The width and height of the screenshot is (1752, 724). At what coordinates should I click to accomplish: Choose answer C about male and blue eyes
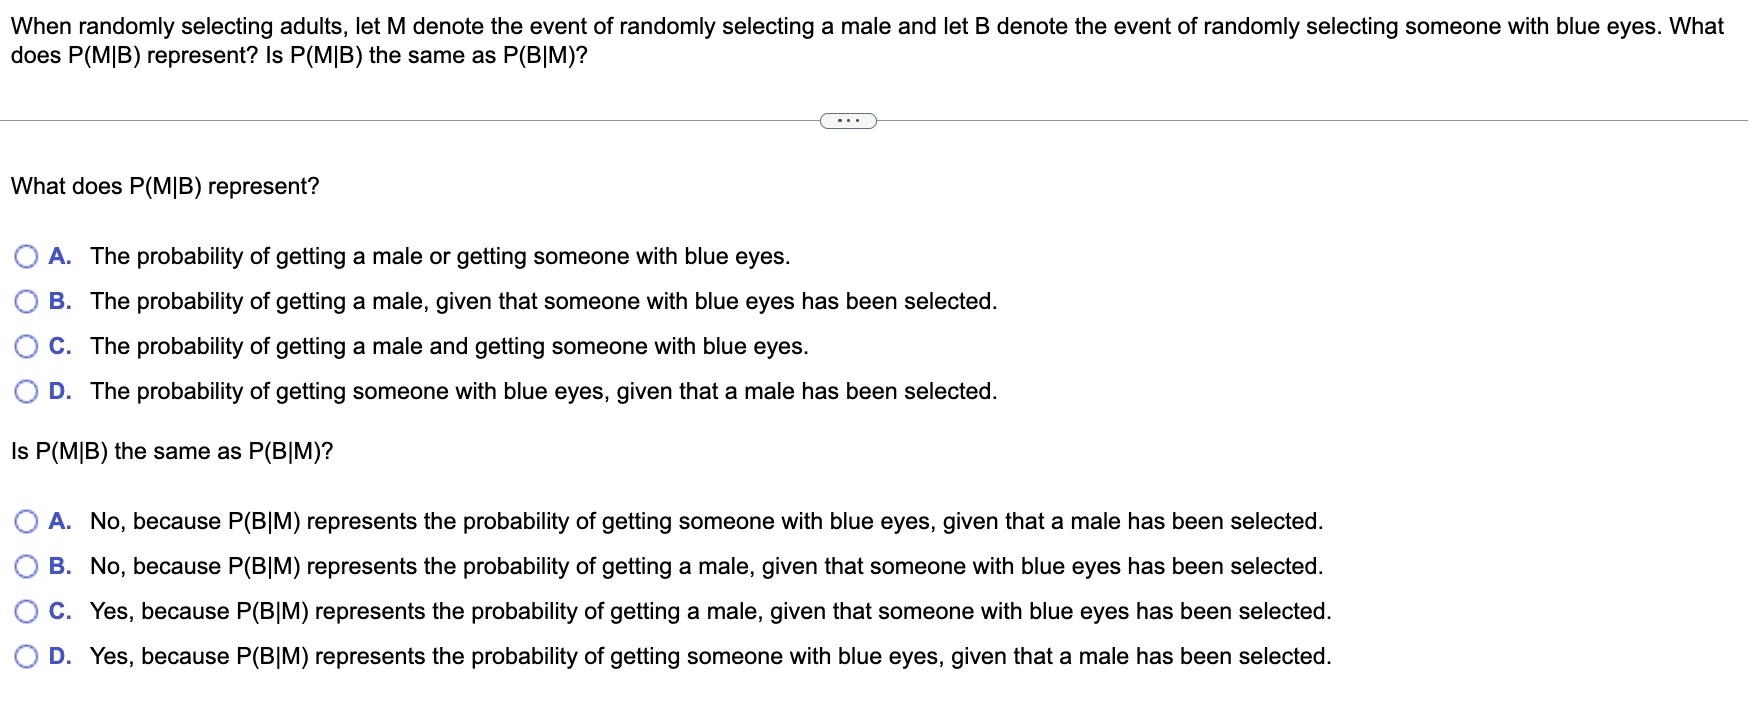[x=25, y=346]
